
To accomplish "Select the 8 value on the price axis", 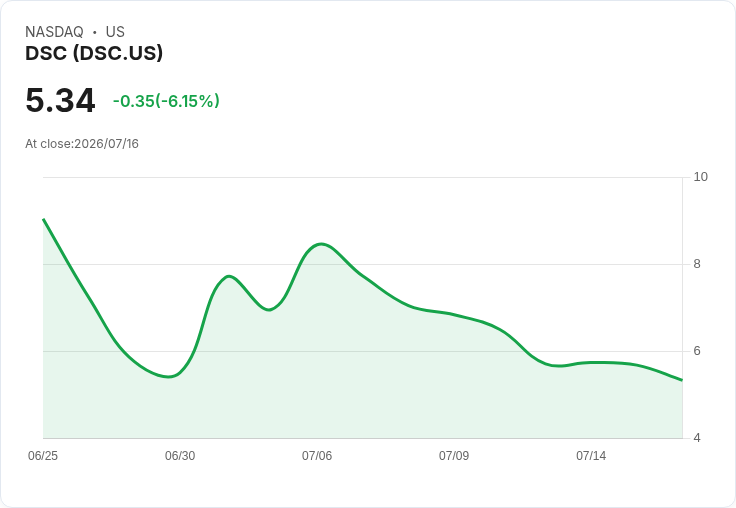I will coord(697,264).
